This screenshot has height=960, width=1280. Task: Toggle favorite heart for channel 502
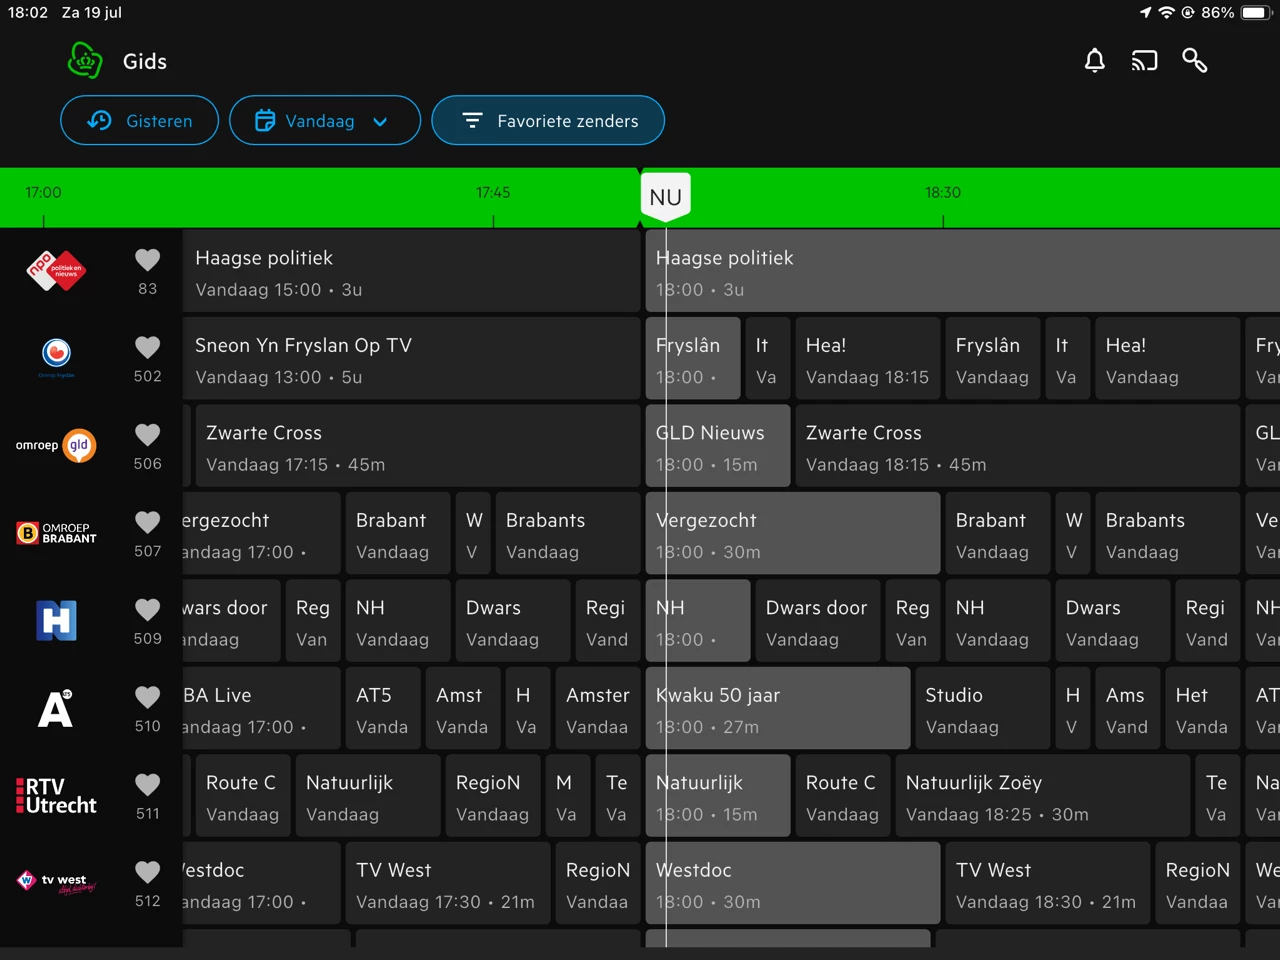tap(147, 347)
